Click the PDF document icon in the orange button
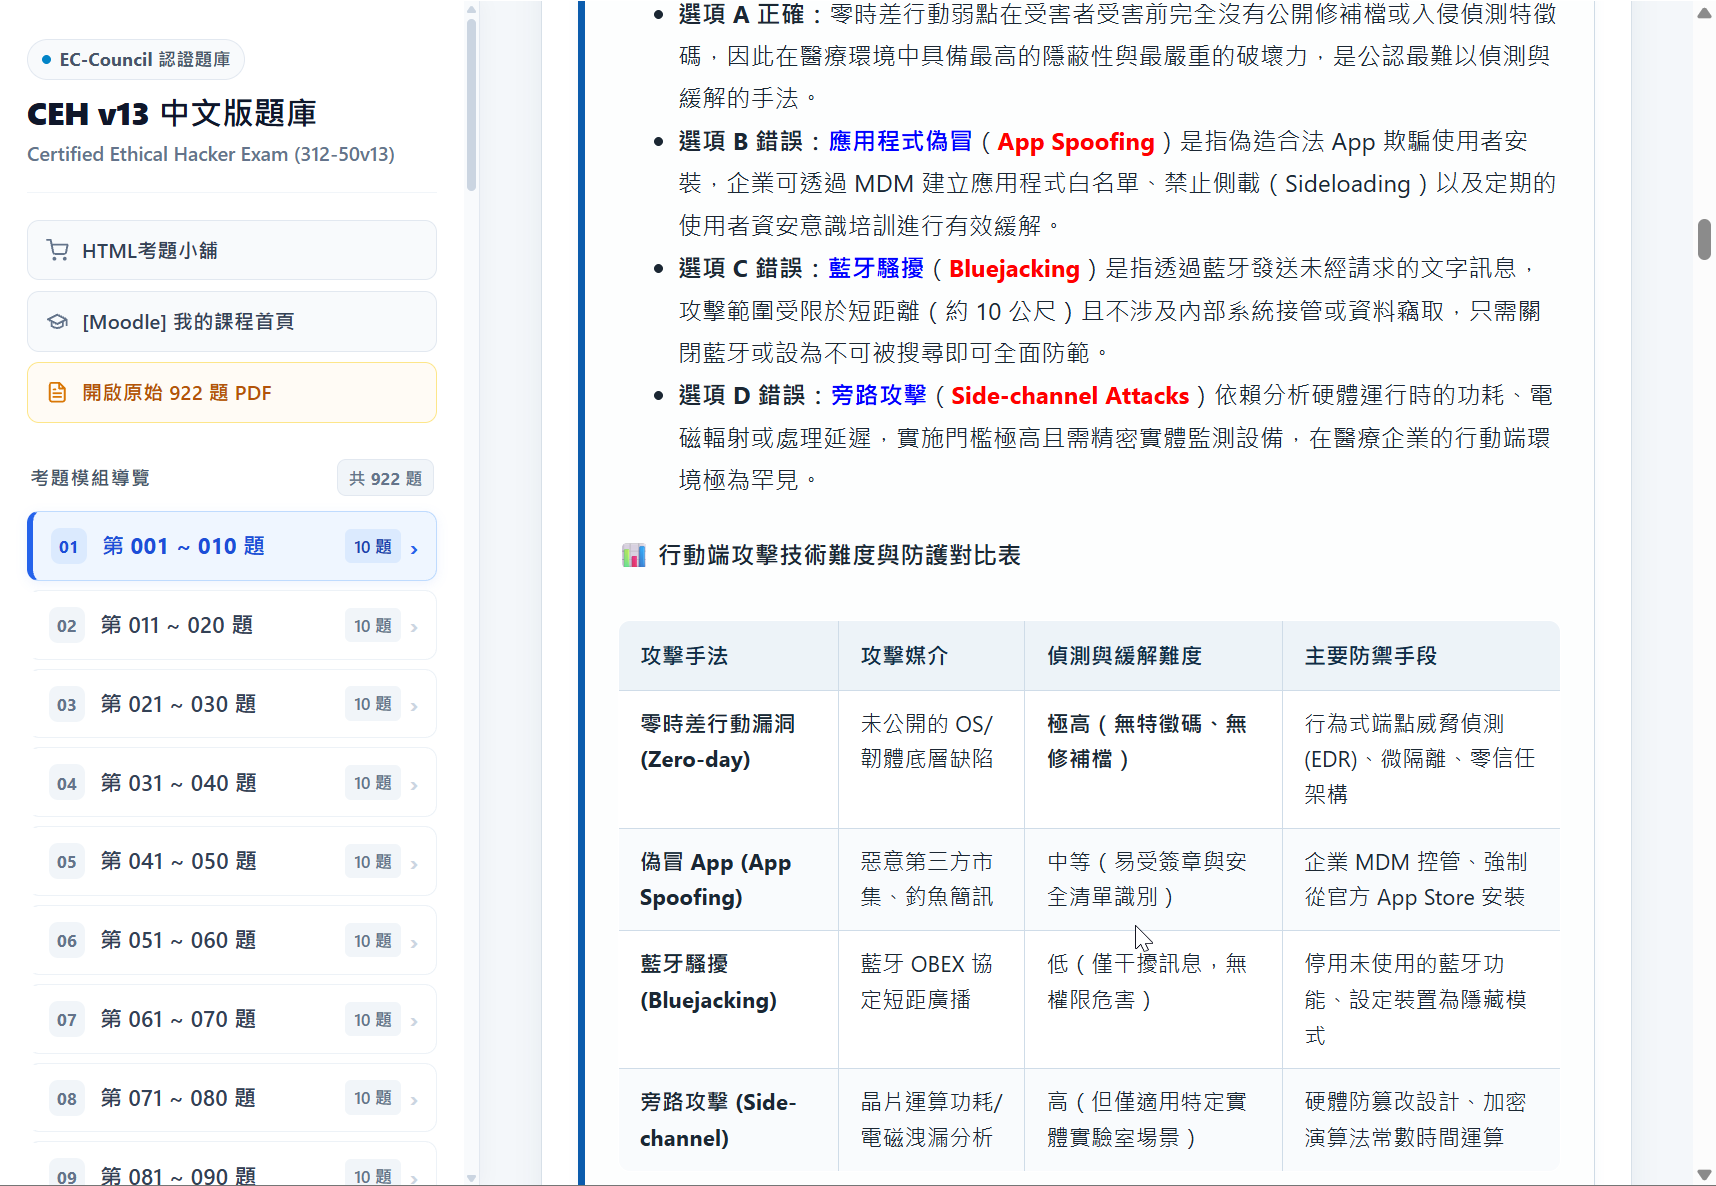 58,392
